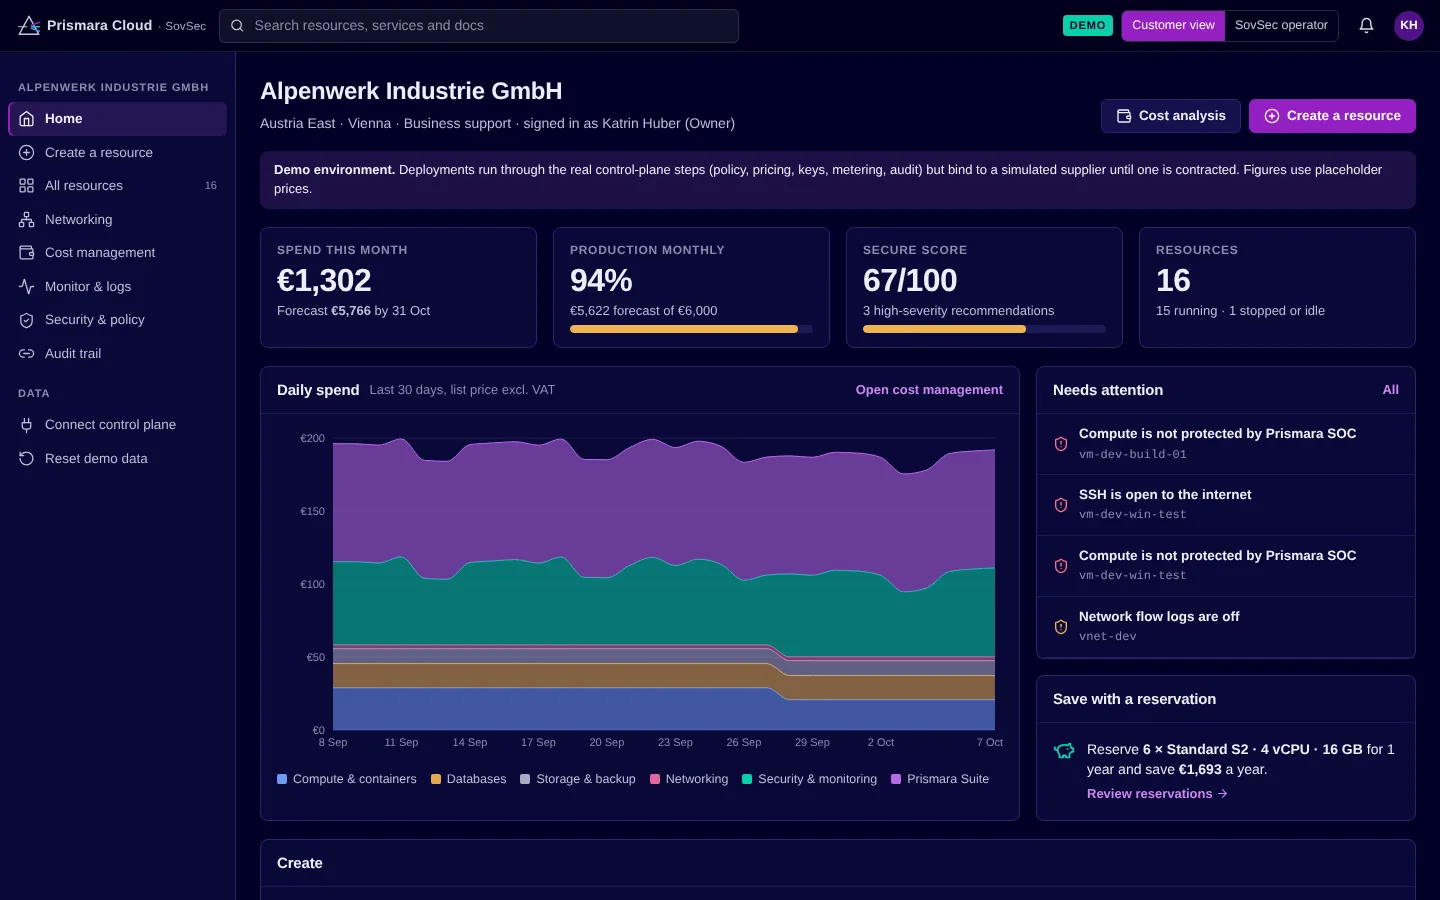
Task: Toggle Networking legend series in chart
Action: (689, 779)
